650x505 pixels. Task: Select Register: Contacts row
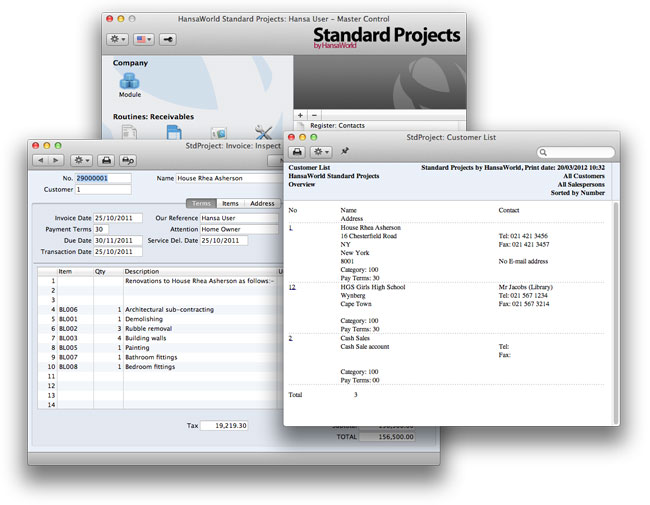(378, 125)
